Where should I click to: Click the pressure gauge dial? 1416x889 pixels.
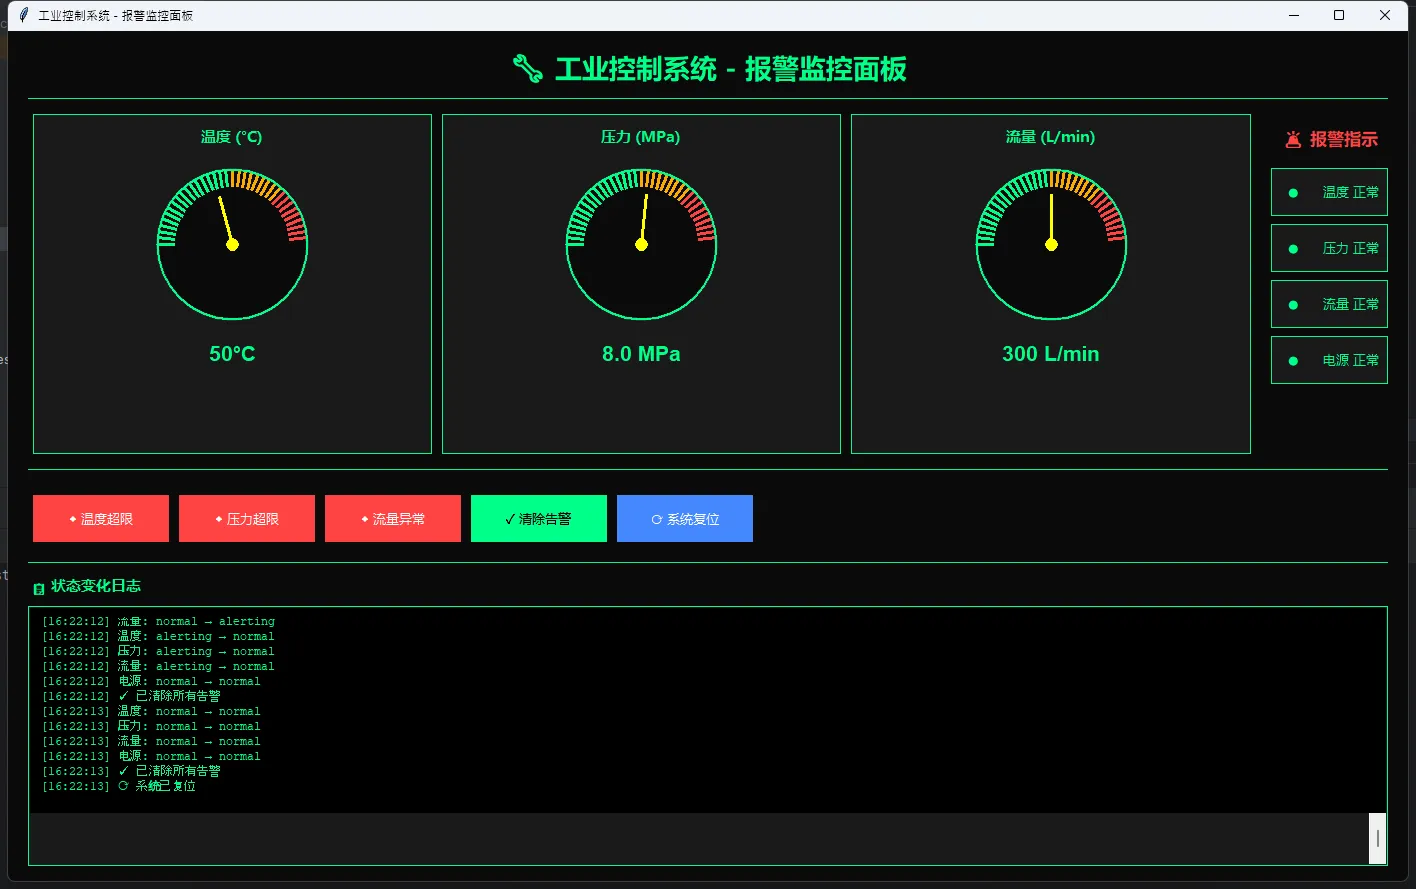641,244
